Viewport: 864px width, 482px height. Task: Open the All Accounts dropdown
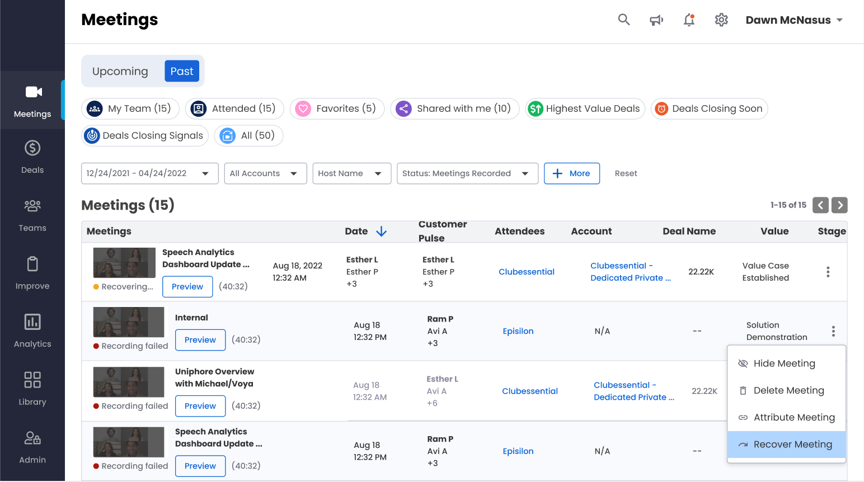click(x=265, y=174)
